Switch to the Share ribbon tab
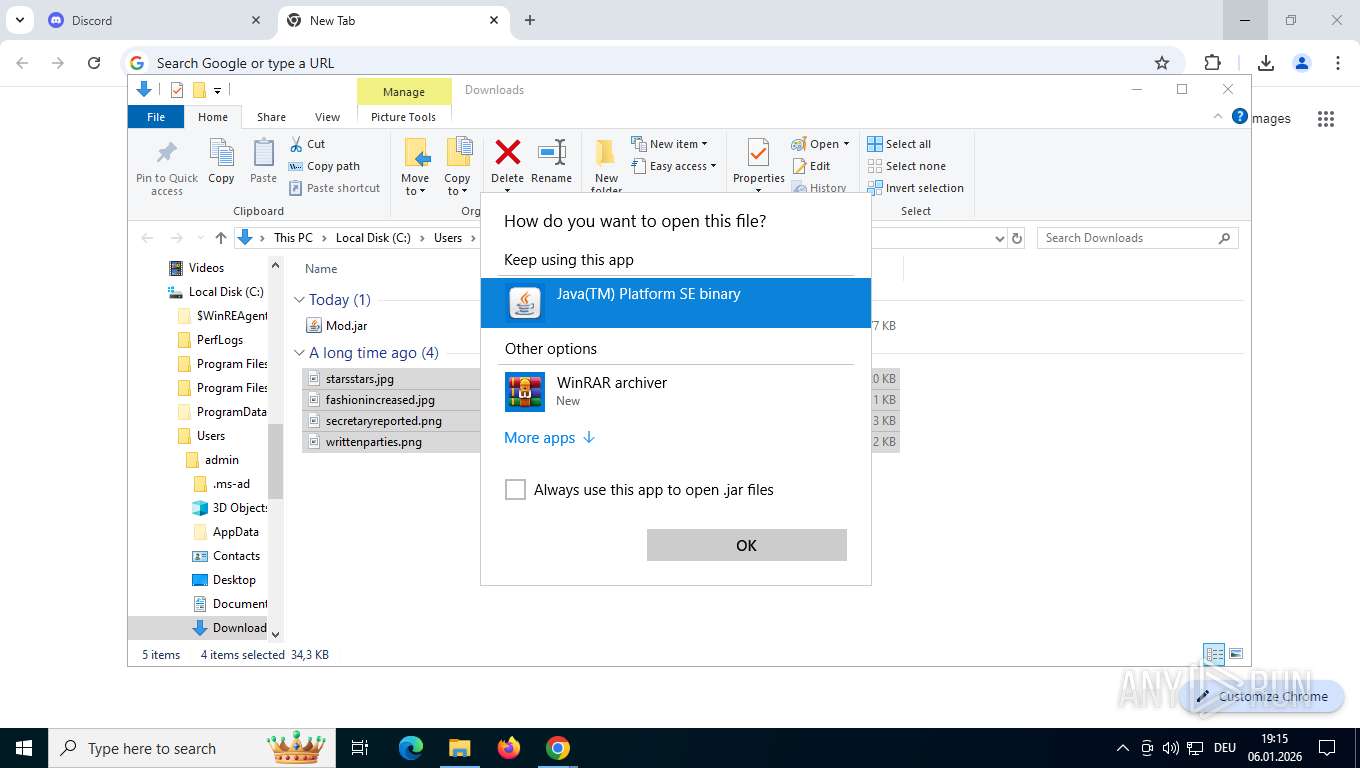The height and width of the screenshot is (768, 1360). (271, 117)
